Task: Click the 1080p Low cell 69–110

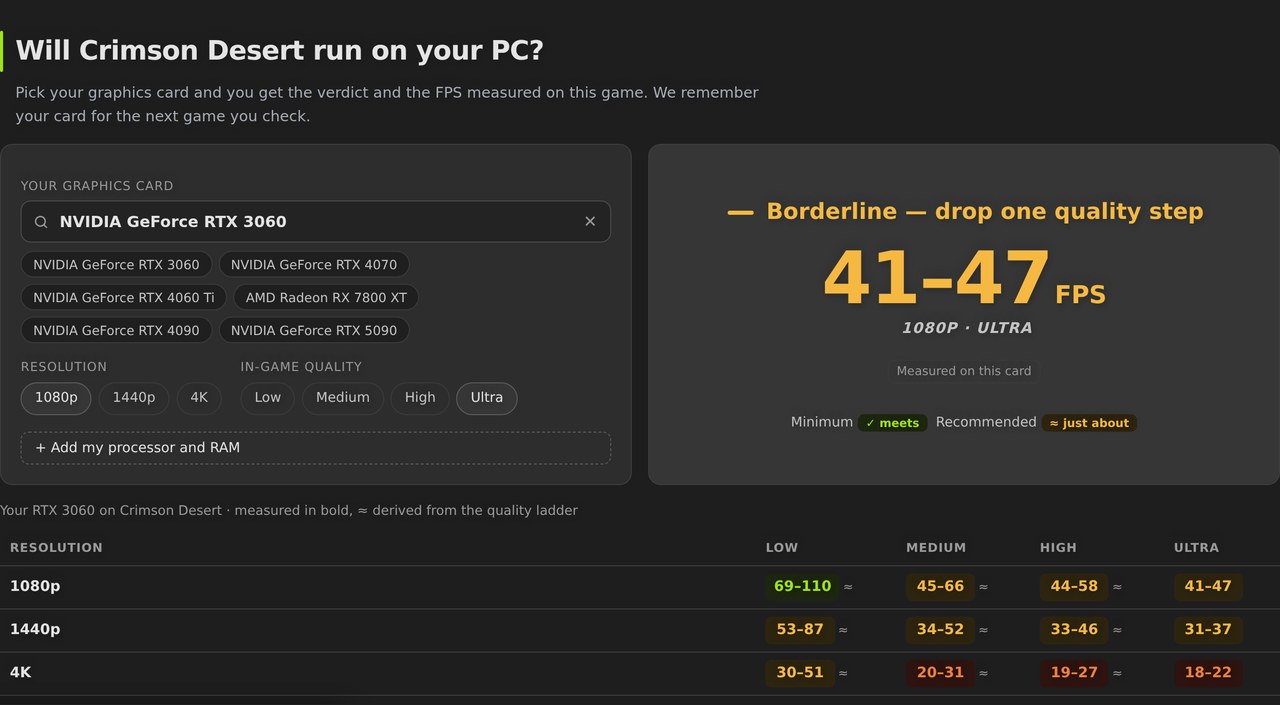Action: [x=802, y=587]
